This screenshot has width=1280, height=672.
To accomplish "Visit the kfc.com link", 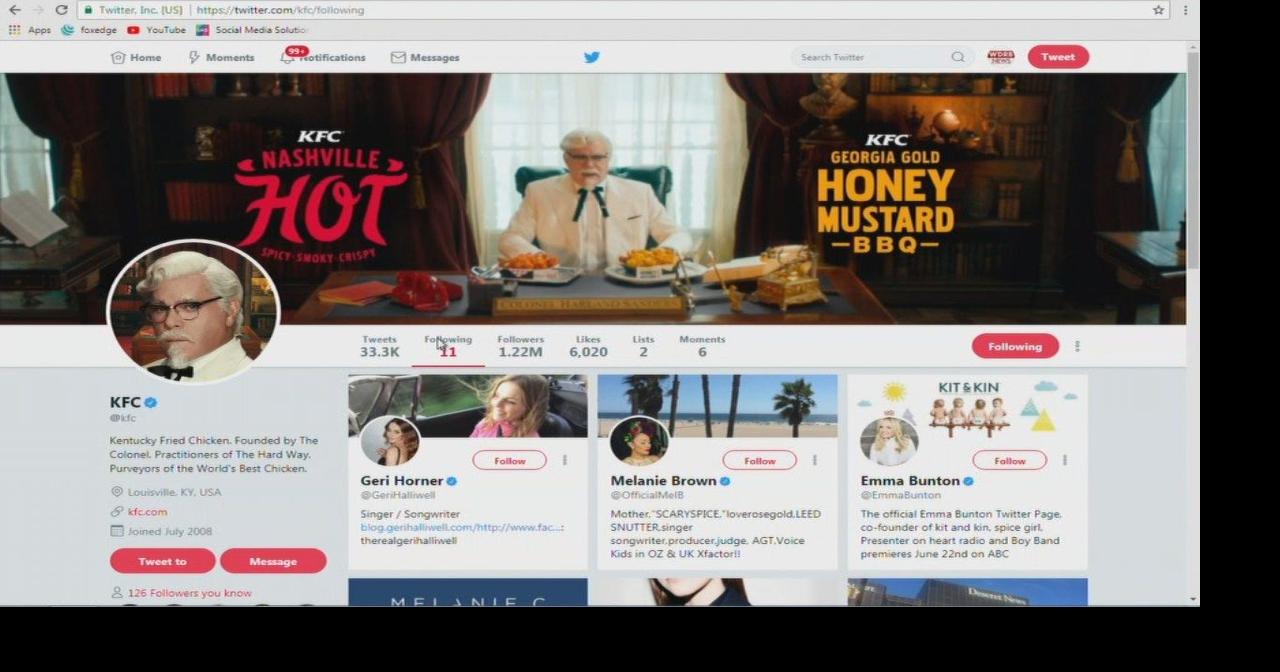I will point(147,511).
